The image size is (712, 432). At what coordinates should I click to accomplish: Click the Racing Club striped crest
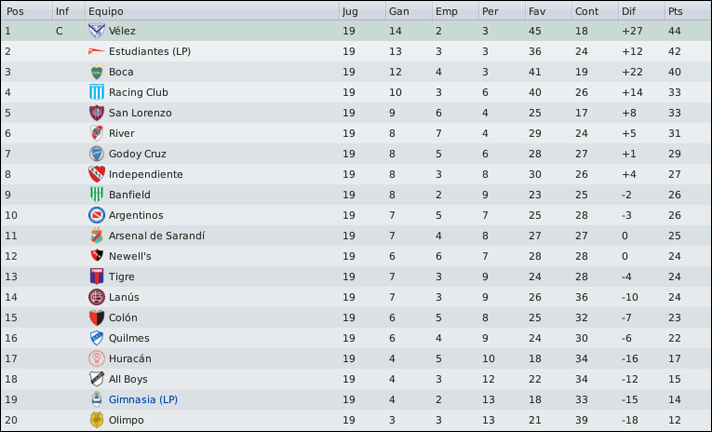96,92
